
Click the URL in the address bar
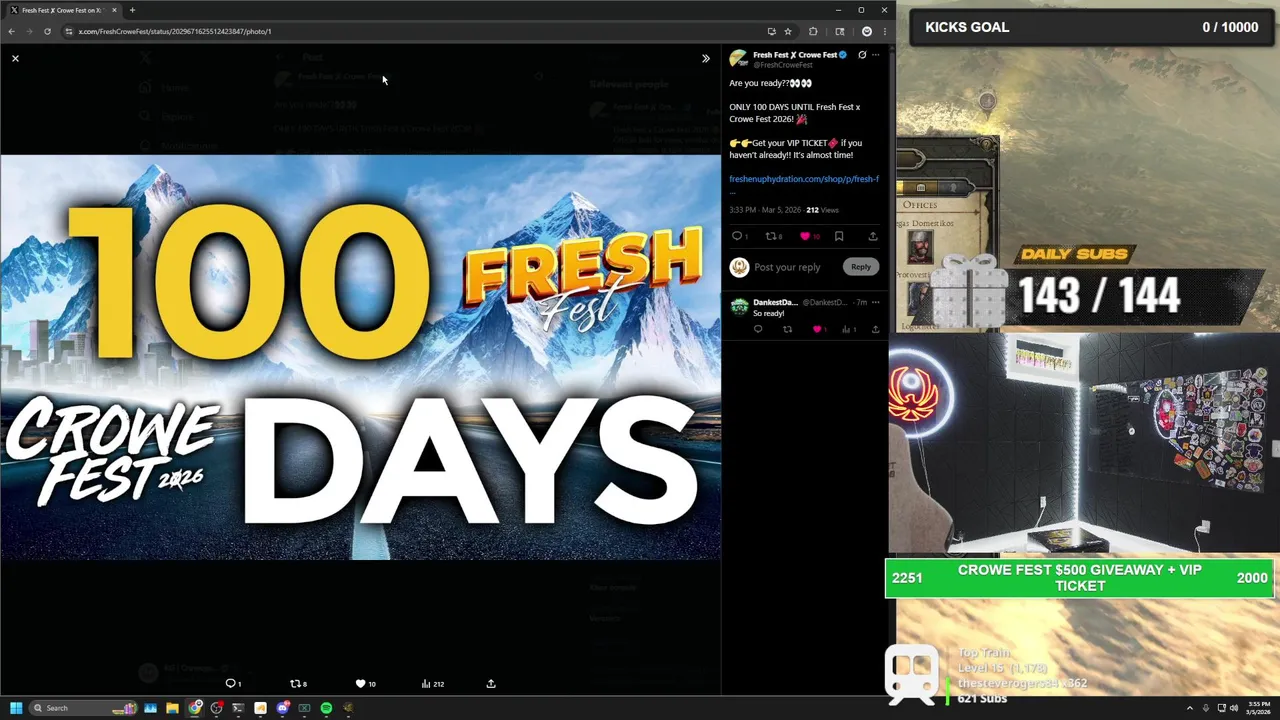pos(174,31)
